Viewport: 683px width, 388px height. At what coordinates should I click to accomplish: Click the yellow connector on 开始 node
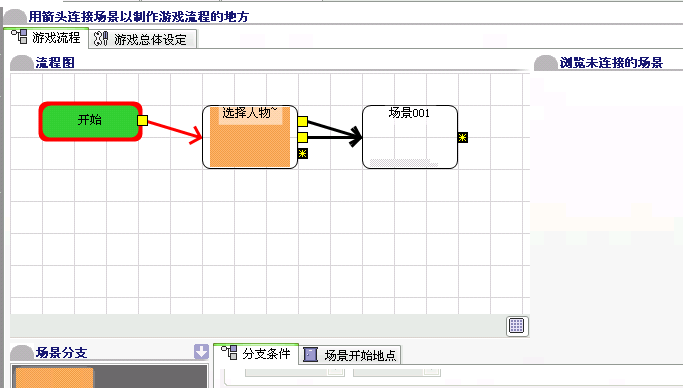(142, 121)
